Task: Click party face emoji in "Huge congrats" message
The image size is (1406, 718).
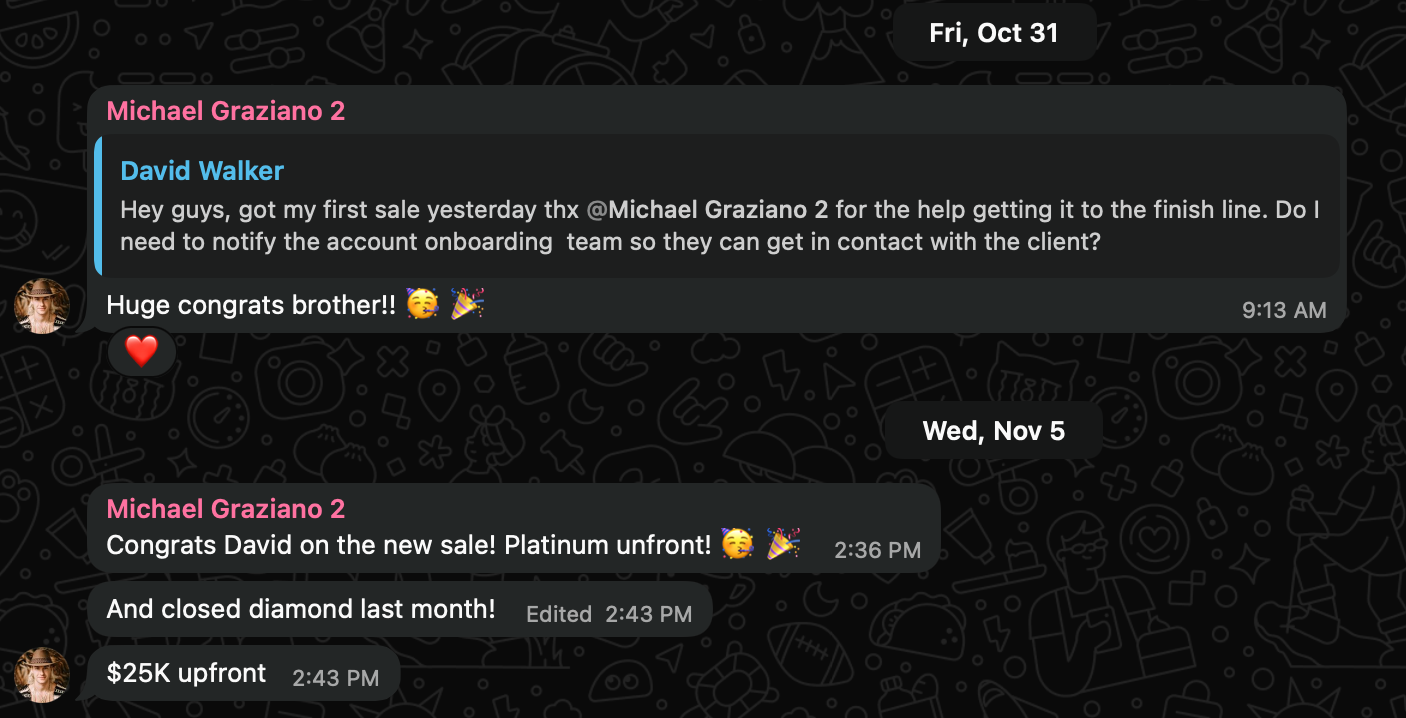Action: pos(423,305)
